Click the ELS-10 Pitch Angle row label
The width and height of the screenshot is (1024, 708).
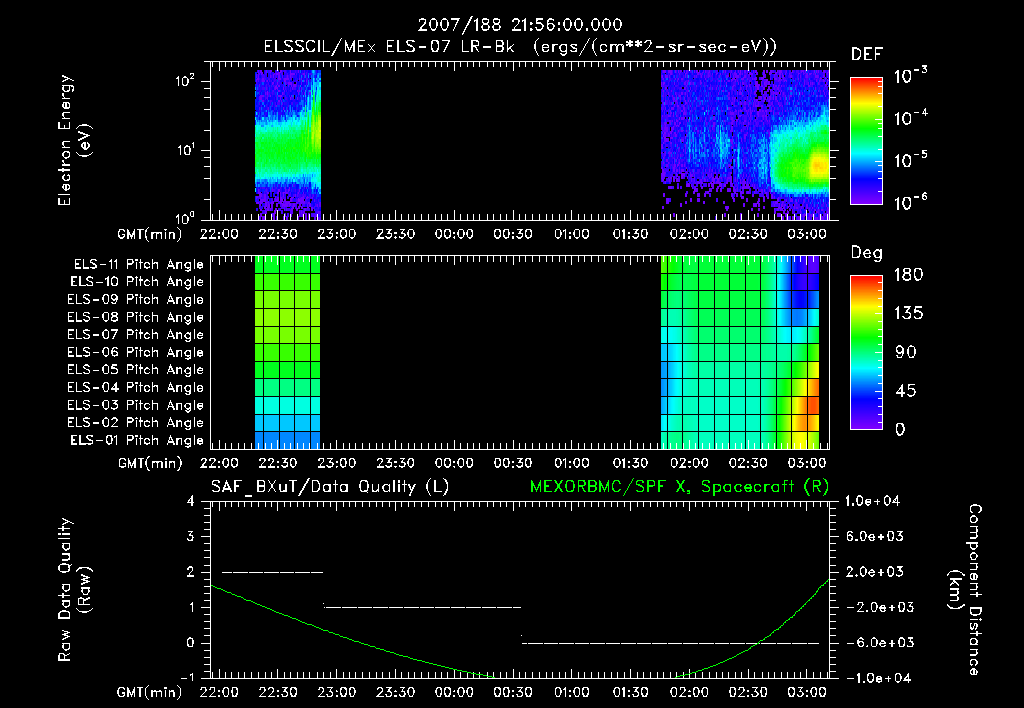point(137,282)
